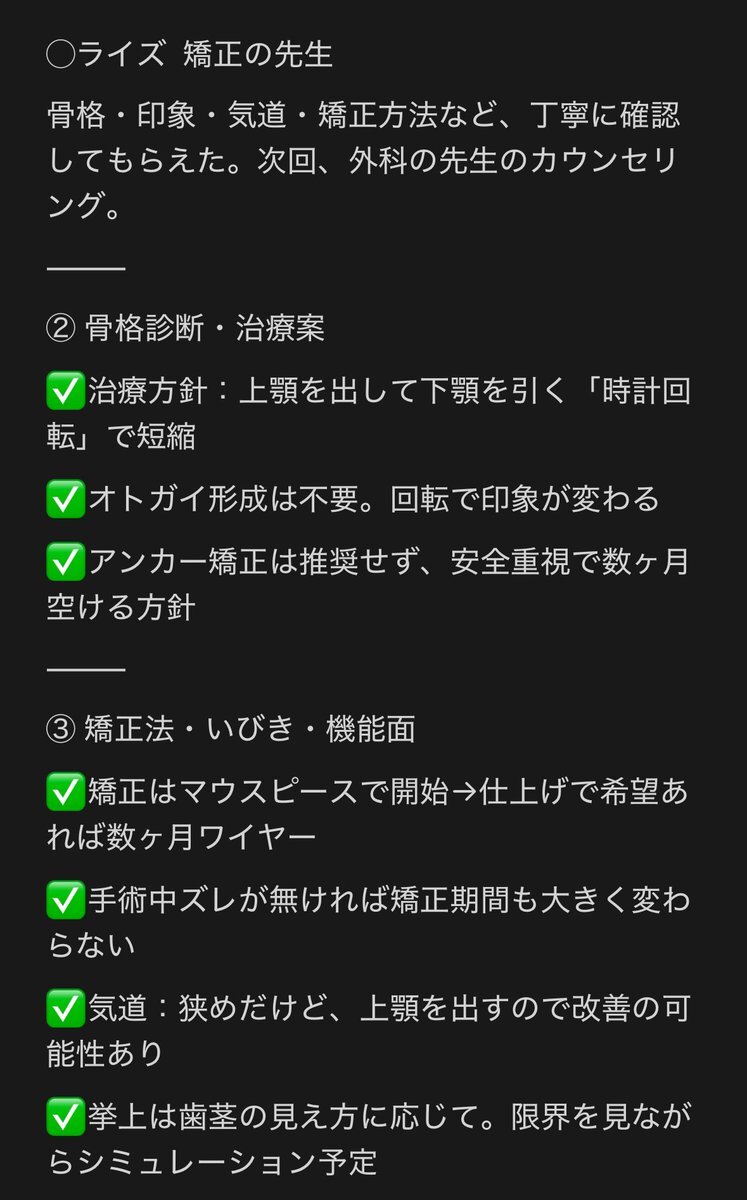Select the heading 矯正法・いびき・機能面

pos(251,729)
